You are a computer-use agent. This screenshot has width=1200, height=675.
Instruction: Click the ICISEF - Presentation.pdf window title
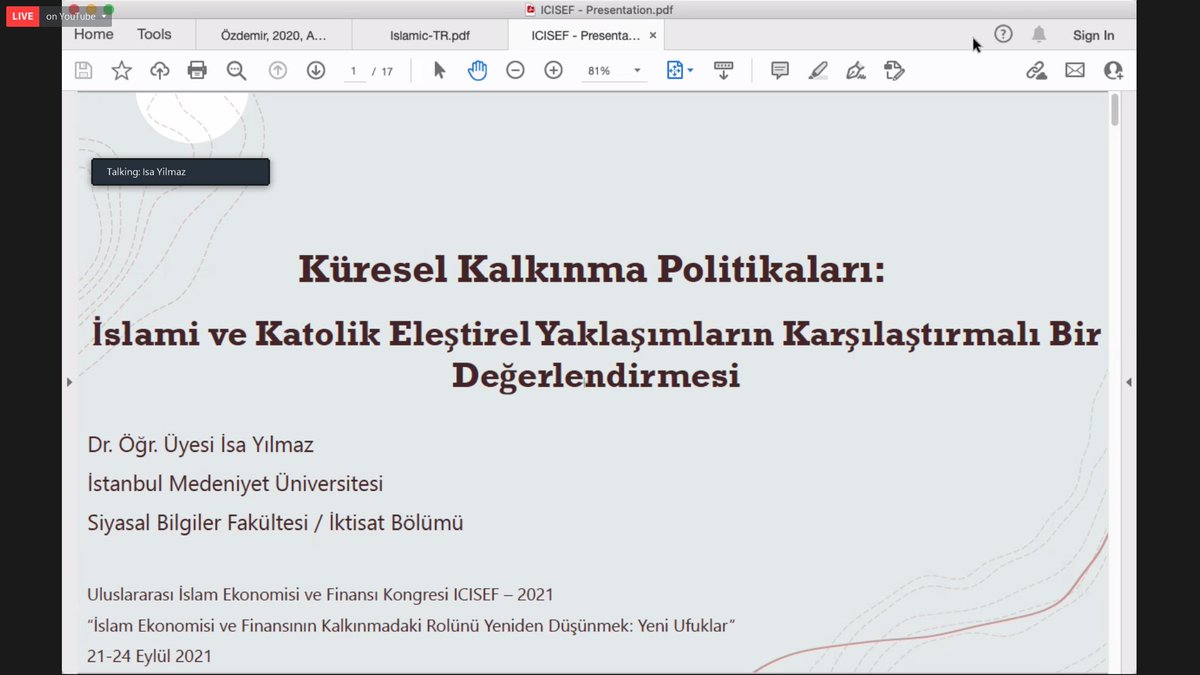pyautogui.click(x=606, y=9)
